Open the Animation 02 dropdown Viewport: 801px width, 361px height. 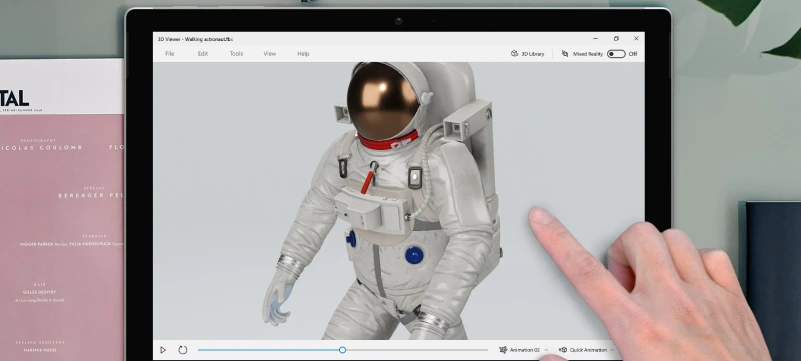(524, 350)
